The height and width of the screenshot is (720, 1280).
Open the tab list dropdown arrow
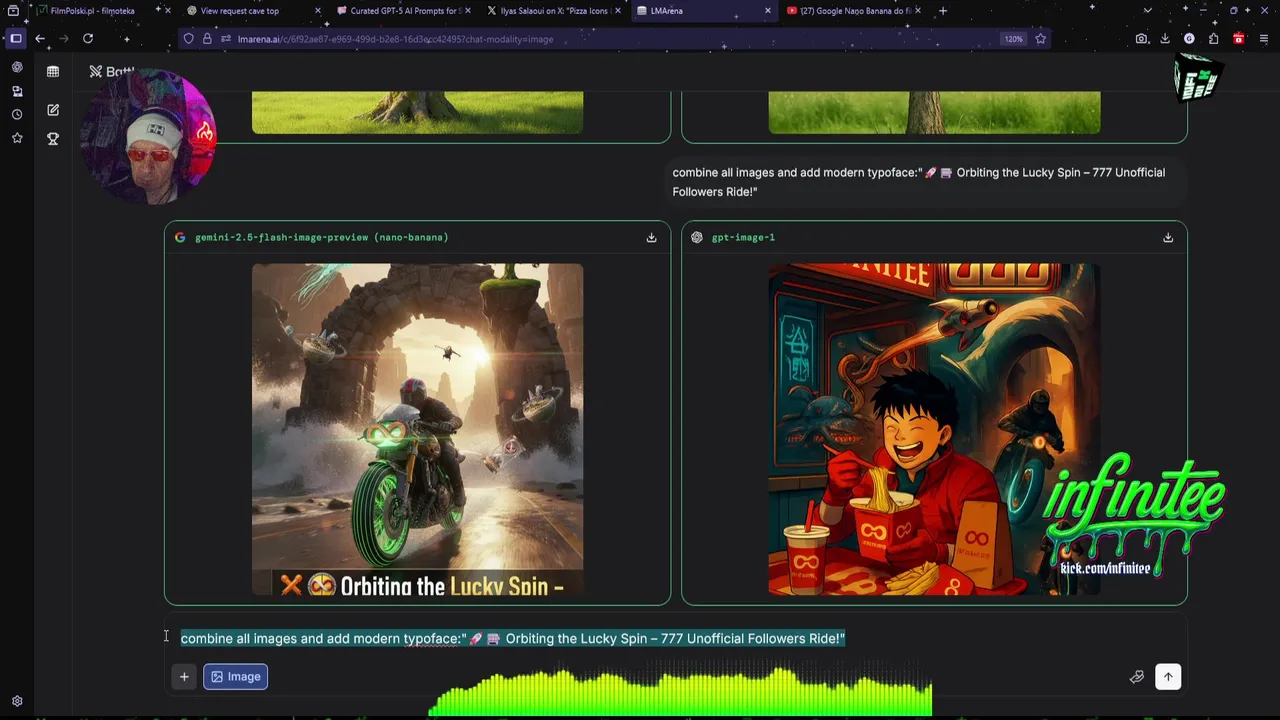coord(1147,11)
